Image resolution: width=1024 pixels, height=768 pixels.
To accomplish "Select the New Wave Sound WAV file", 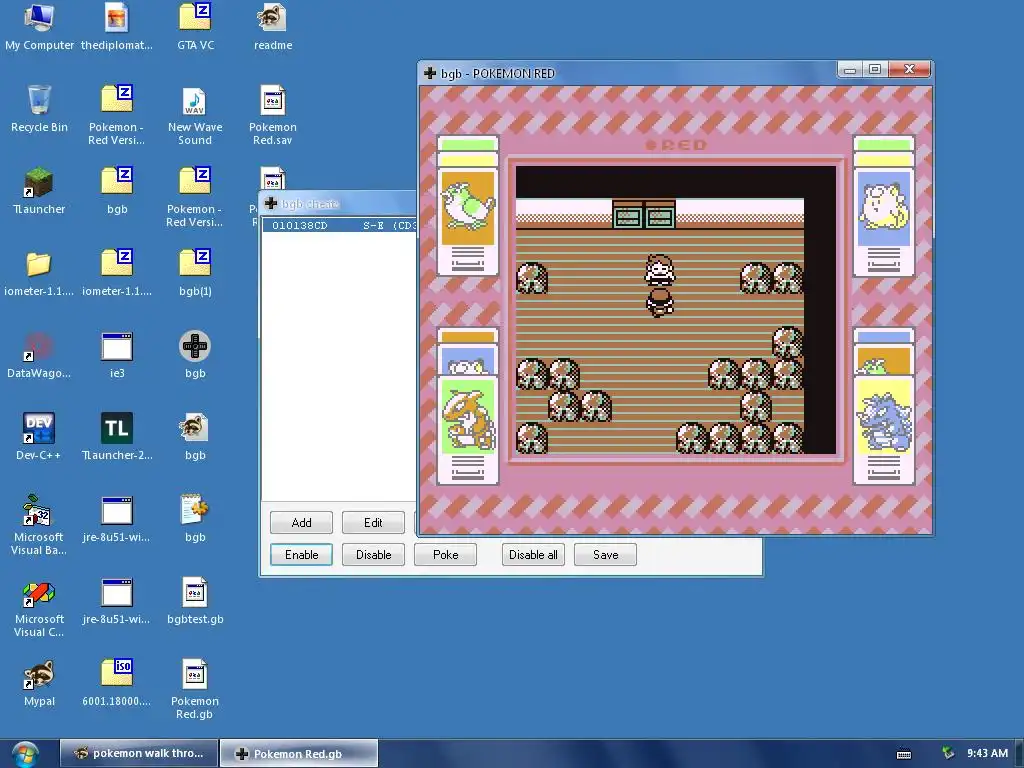I will point(195,115).
